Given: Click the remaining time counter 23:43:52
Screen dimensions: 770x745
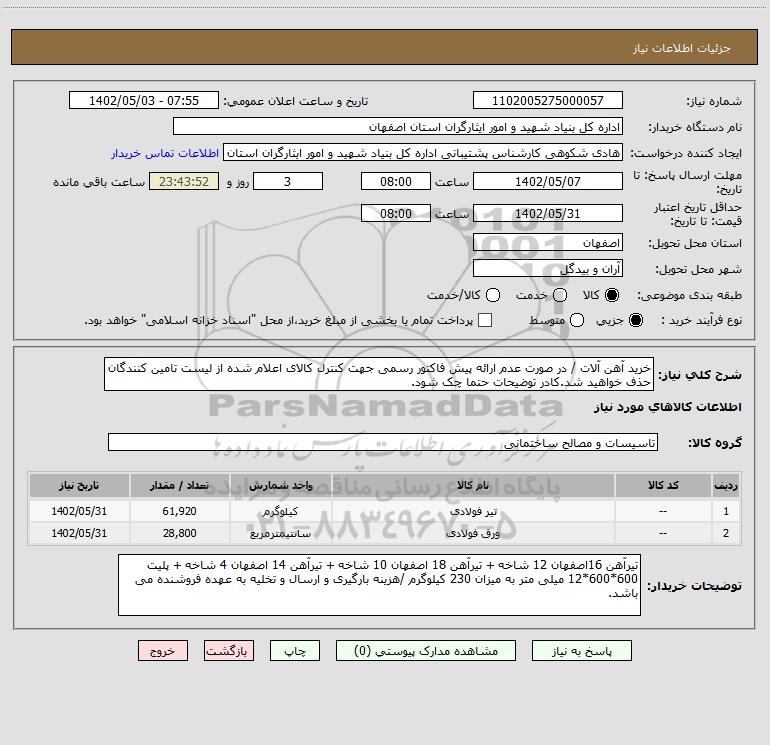Looking at the screenshot, I should click(184, 181).
